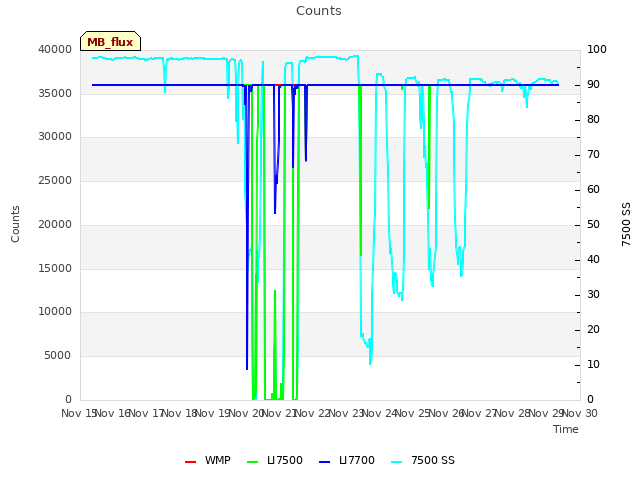Click the 10000 y-axis tick label

click(x=55, y=312)
